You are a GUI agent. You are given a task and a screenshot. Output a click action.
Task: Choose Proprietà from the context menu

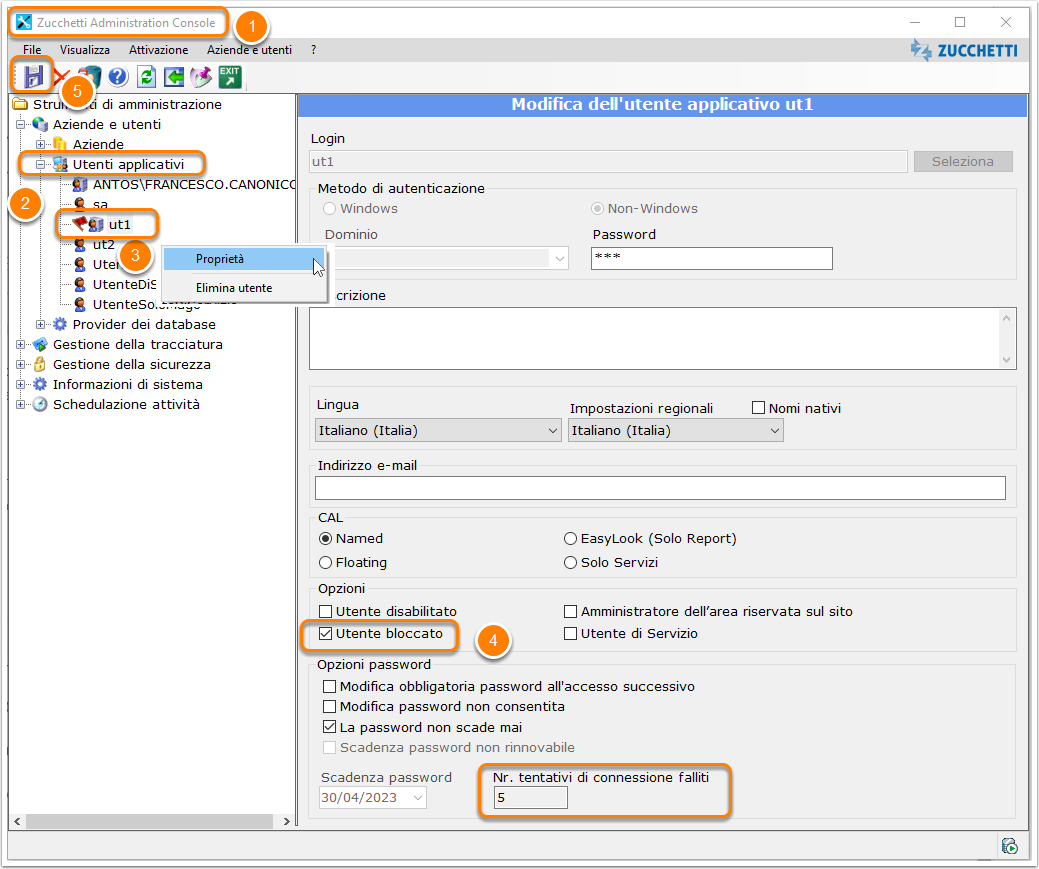tap(244, 259)
